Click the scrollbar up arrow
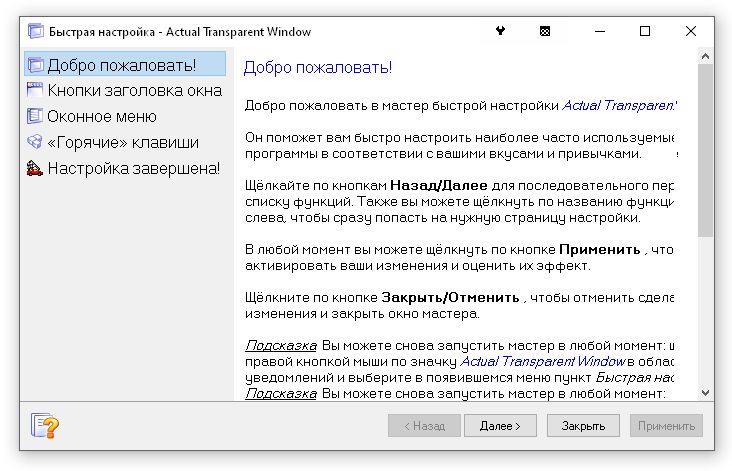Screen dimensions: 732x471 (705, 56)
